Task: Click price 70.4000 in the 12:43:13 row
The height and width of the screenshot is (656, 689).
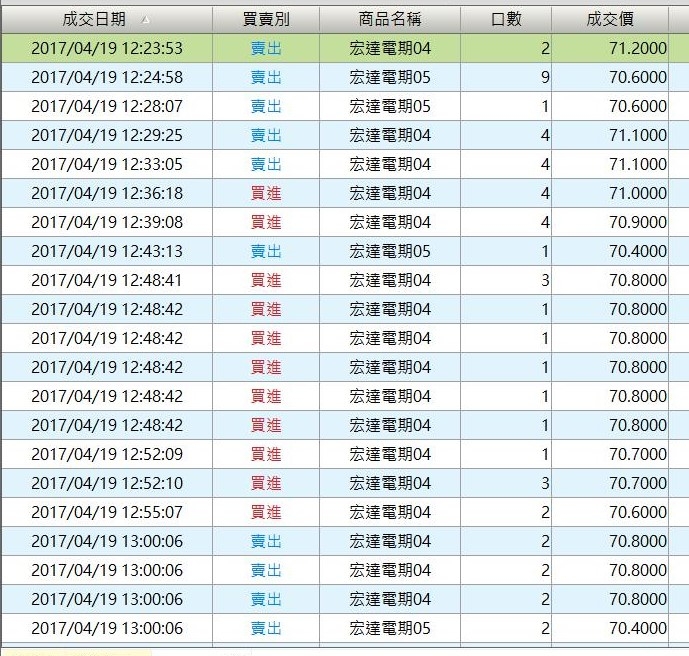Action: click(x=638, y=251)
